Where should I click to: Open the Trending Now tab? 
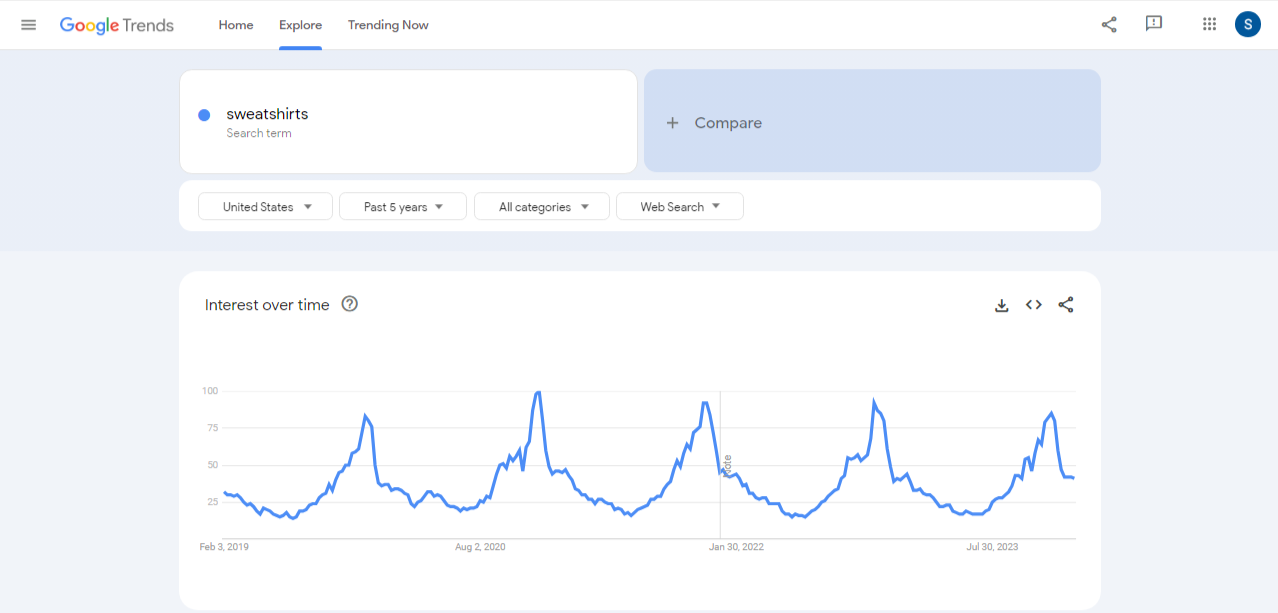pyautogui.click(x=388, y=24)
